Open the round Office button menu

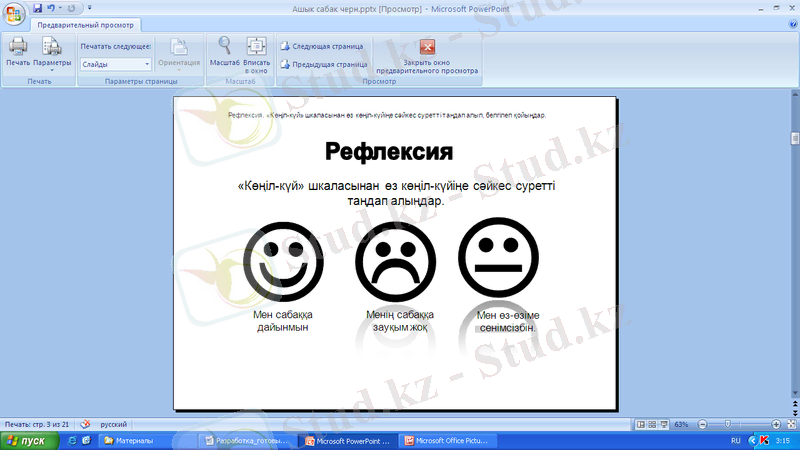(14, 12)
